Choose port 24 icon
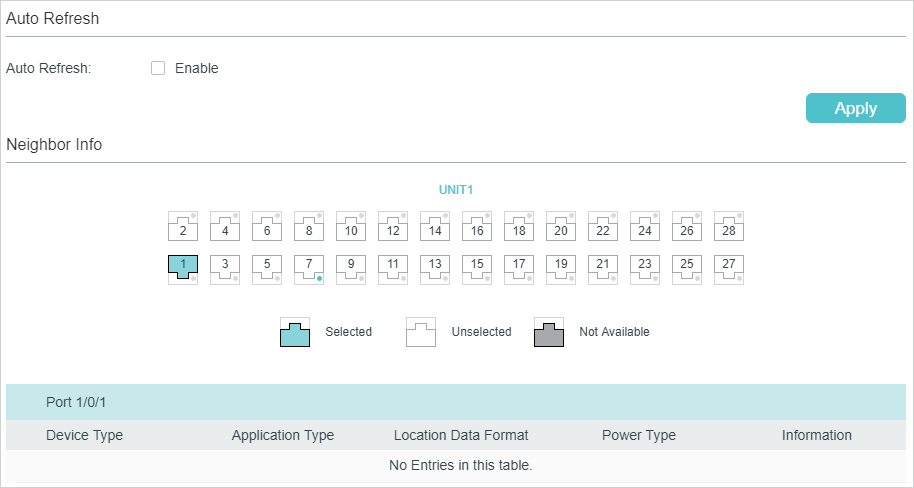Screen dimensions: 914x488 (x=645, y=227)
